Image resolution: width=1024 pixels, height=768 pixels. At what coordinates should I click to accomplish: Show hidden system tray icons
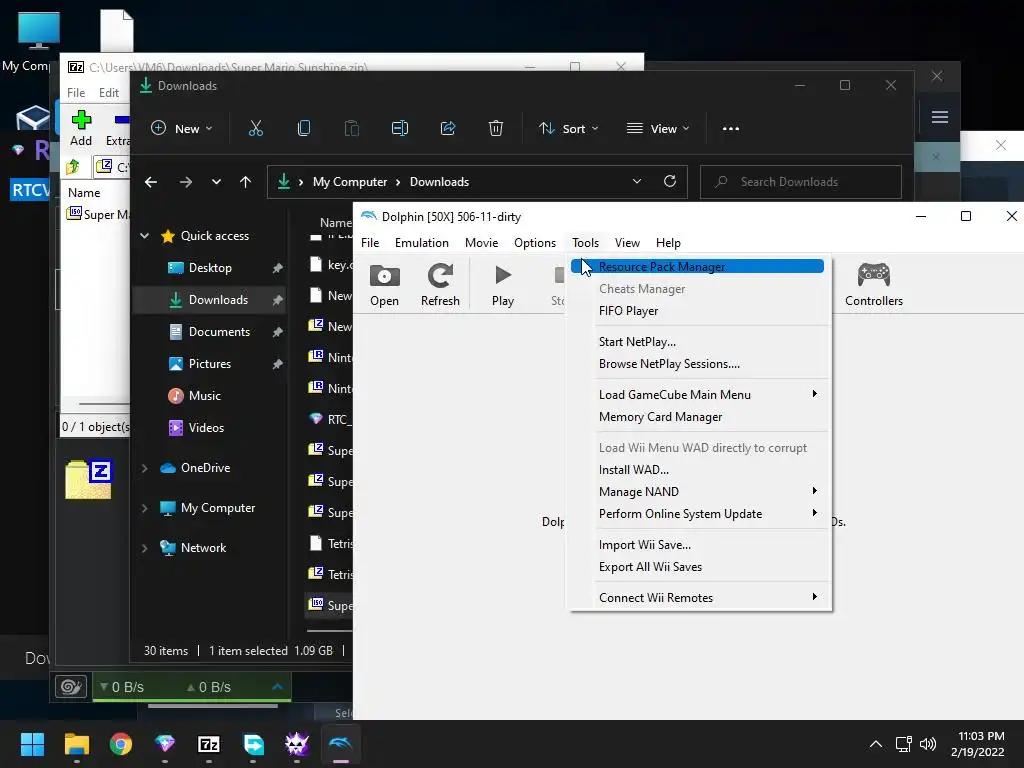tap(876, 744)
